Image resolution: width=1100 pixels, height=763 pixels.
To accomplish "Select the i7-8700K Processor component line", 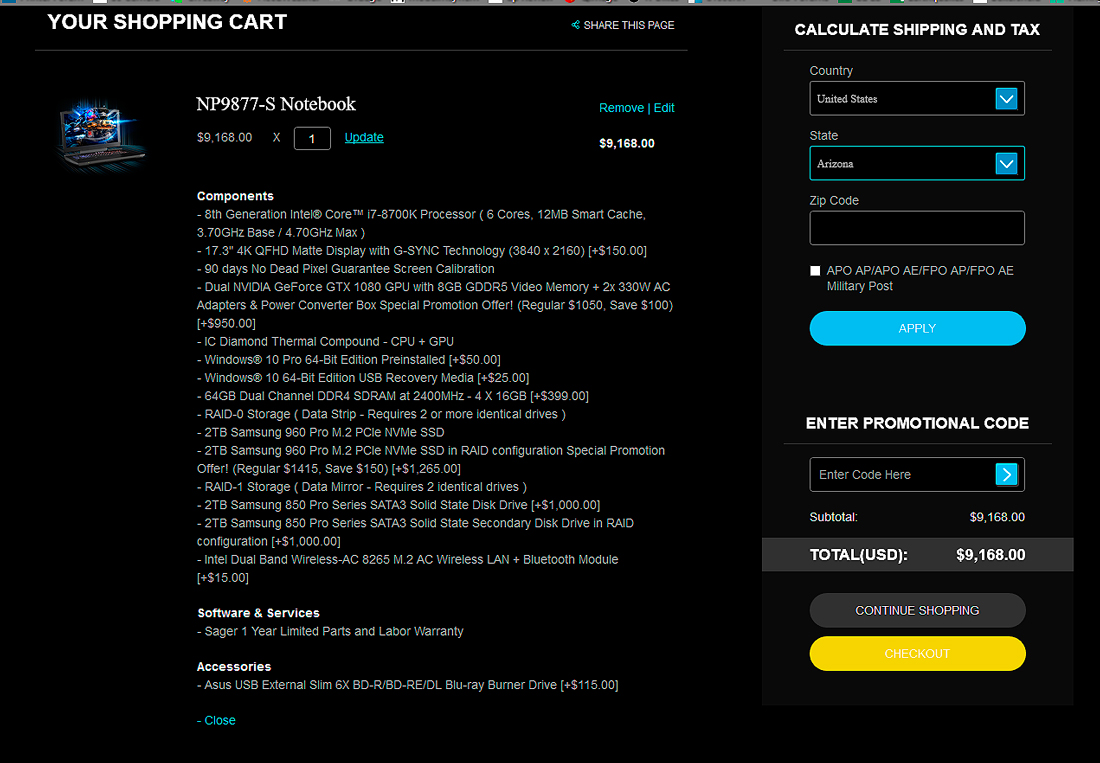I will click(421, 223).
